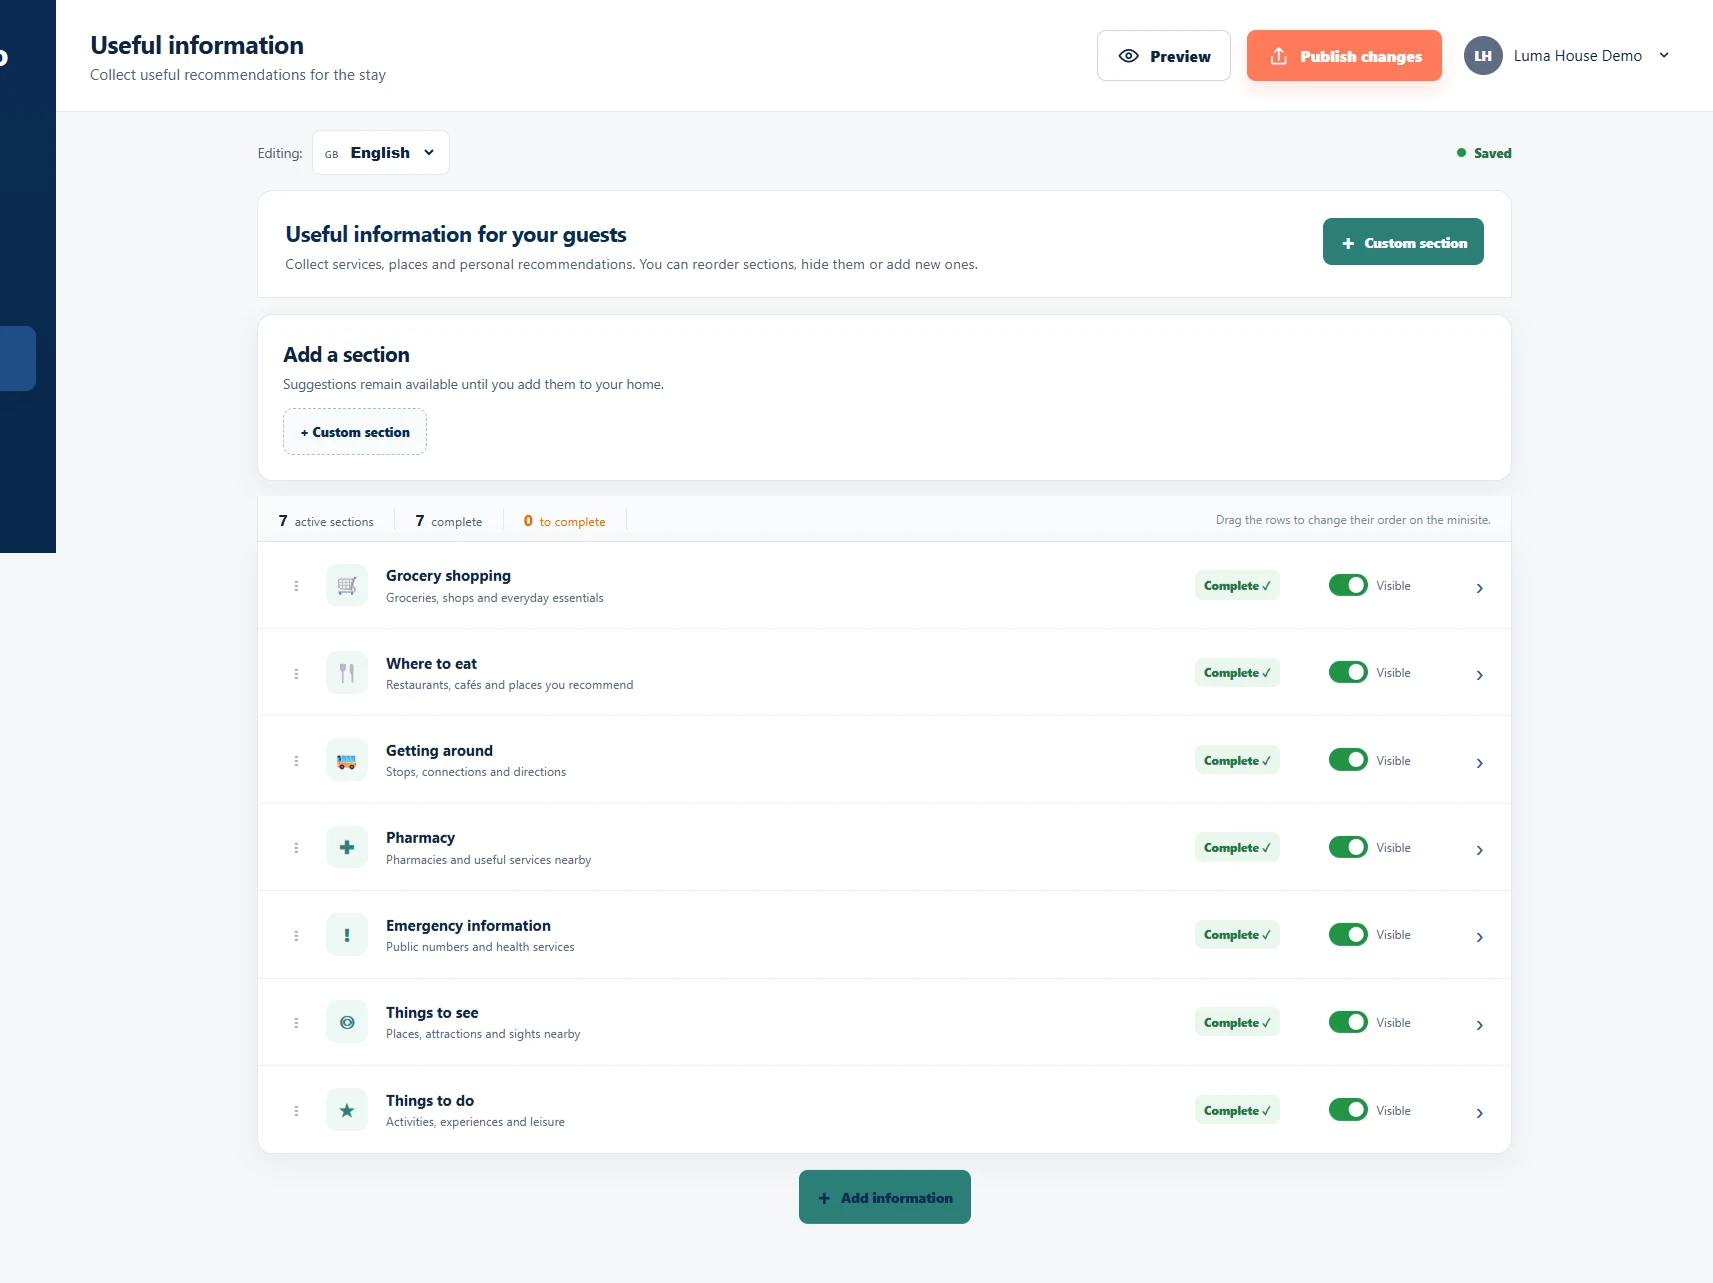Expand the Pharmacy row chevron
The image size is (1713, 1283).
click(x=1479, y=850)
